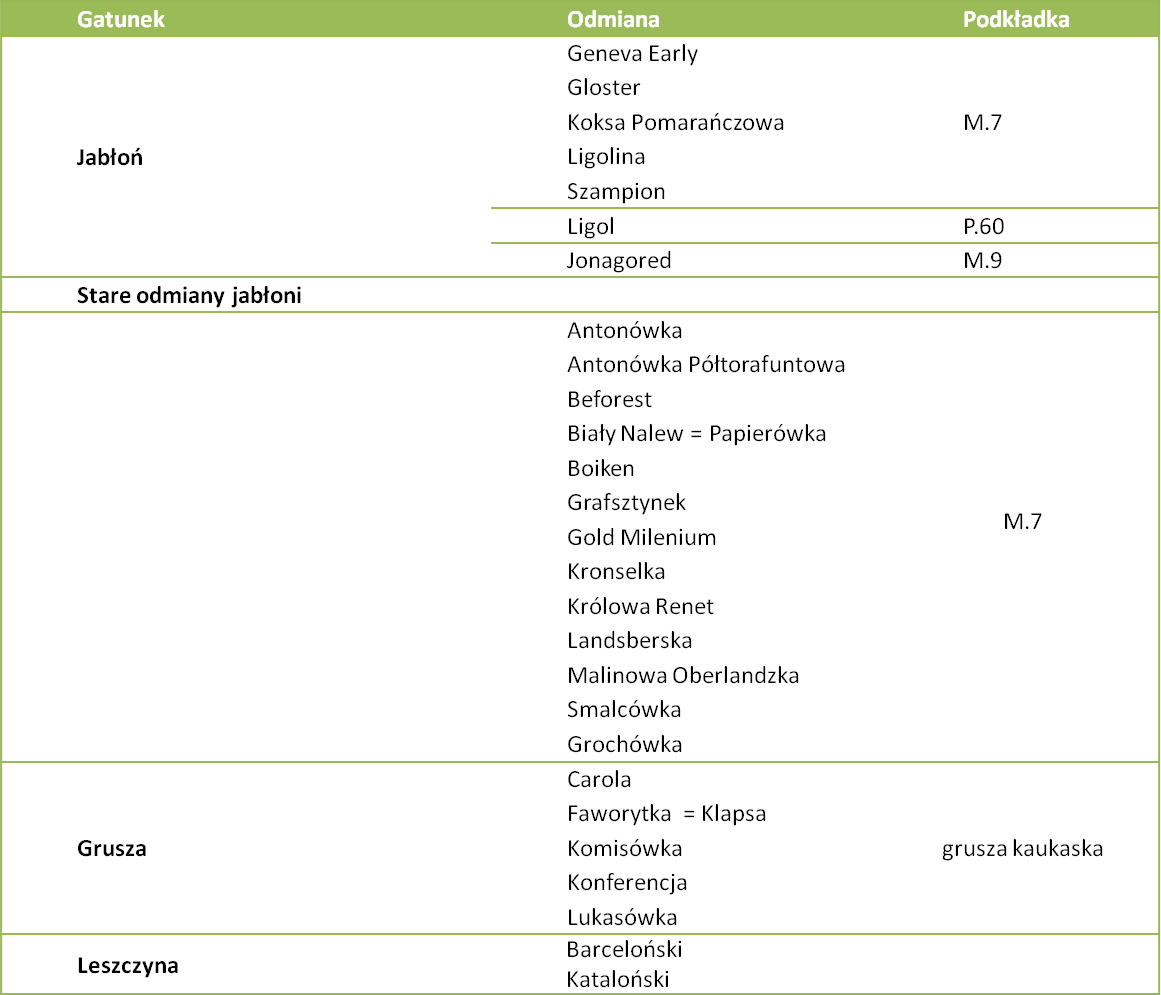This screenshot has width=1161, height=995.
Task: Click Stare odmiany jabłoni heading
Action: coord(189,295)
